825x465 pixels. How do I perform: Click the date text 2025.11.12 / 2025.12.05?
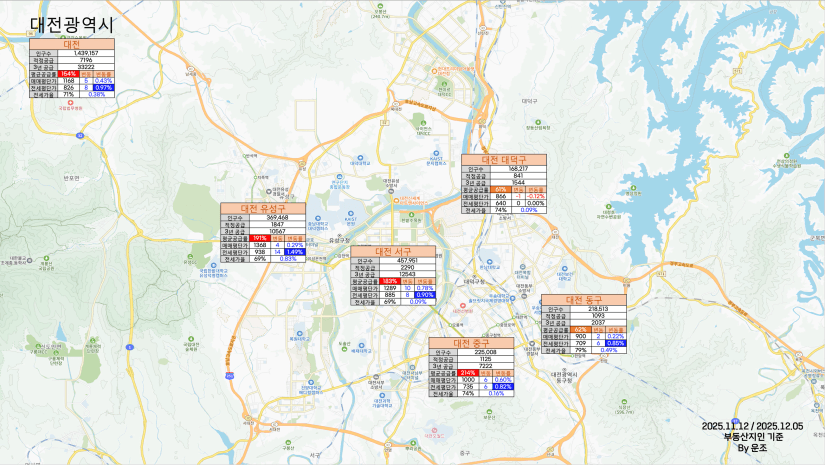(x=752, y=426)
